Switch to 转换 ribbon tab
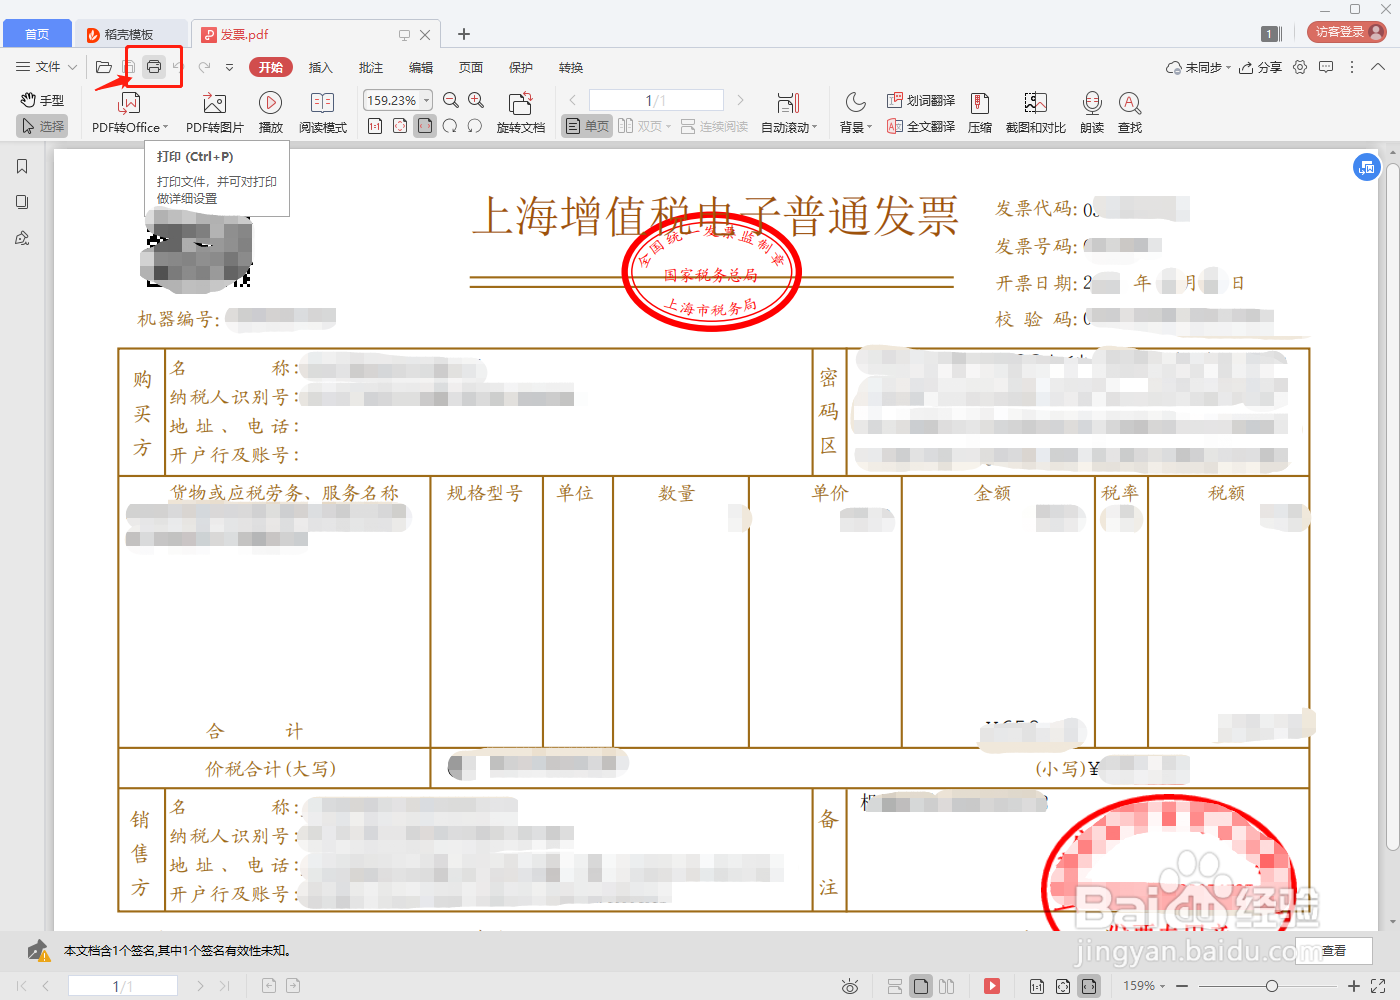This screenshot has width=1400, height=1000. pos(571,67)
